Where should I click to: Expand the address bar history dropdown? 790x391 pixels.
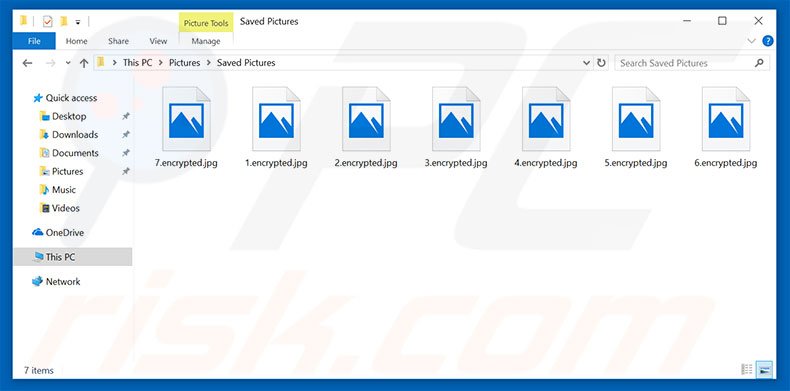(586, 63)
